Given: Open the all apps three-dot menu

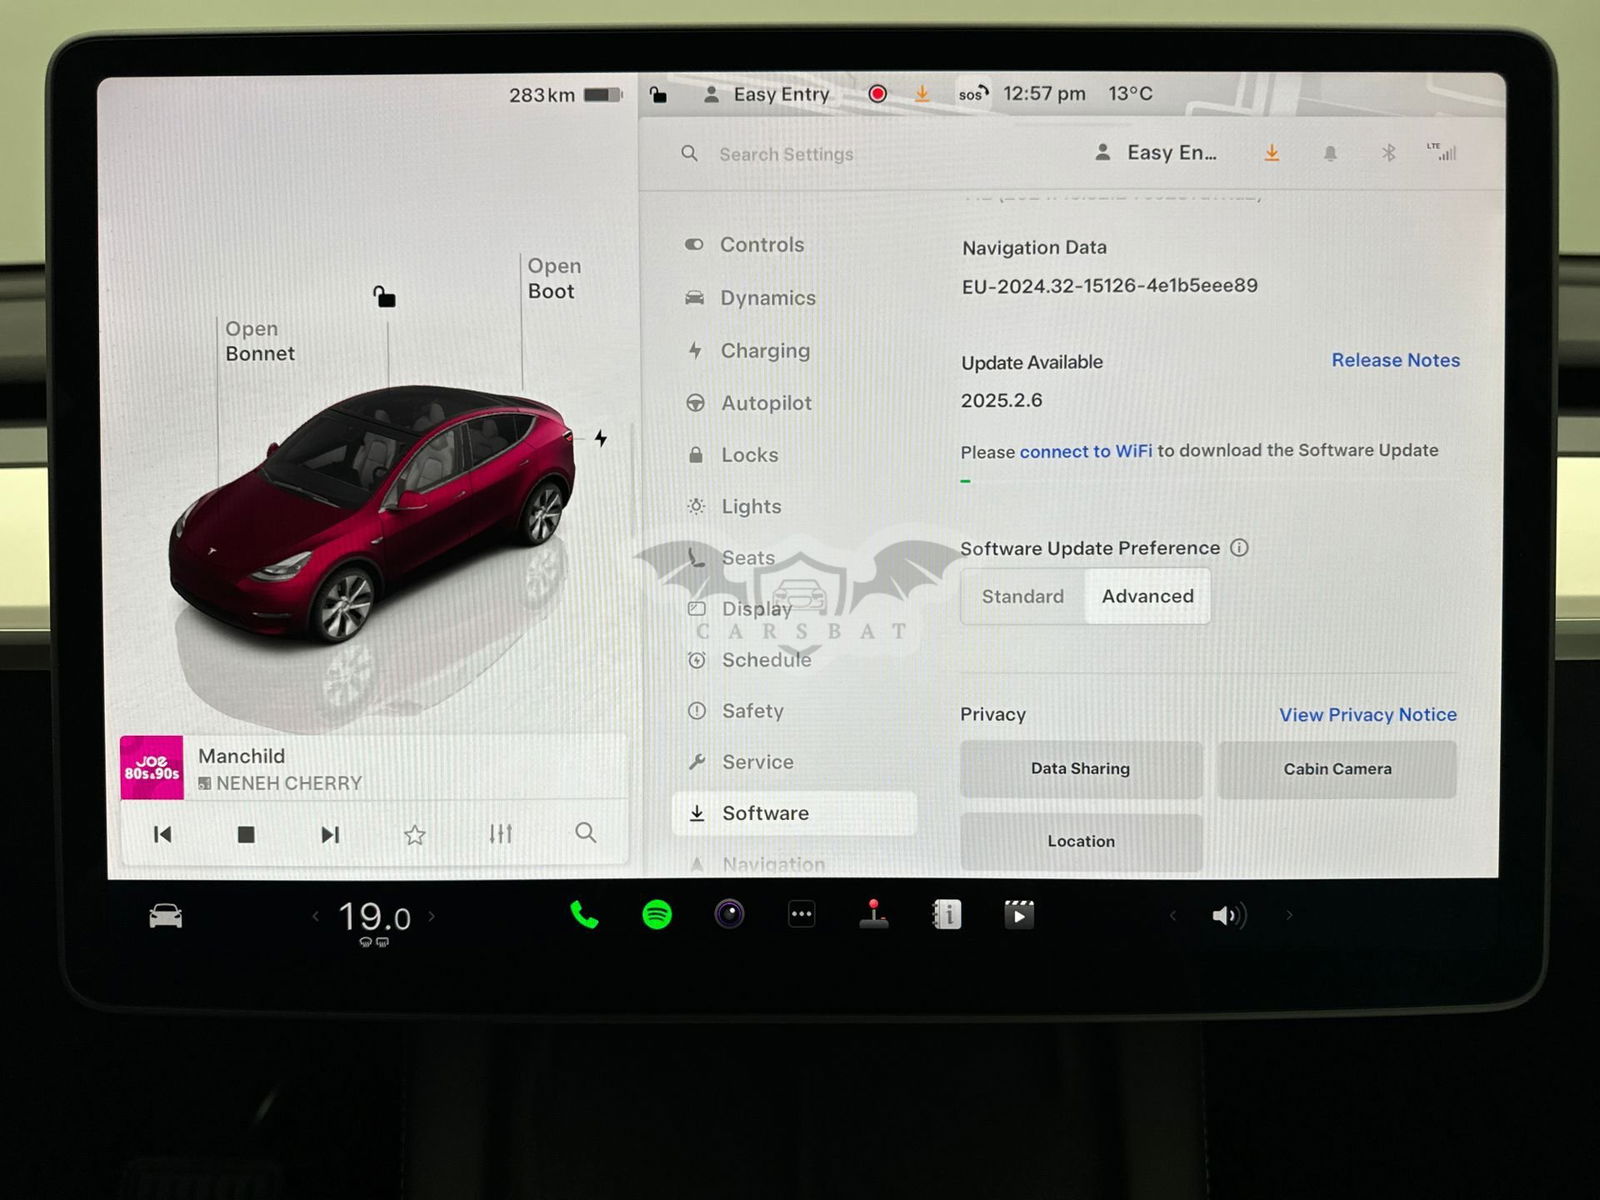Looking at the screenshot, I should 801,914.
